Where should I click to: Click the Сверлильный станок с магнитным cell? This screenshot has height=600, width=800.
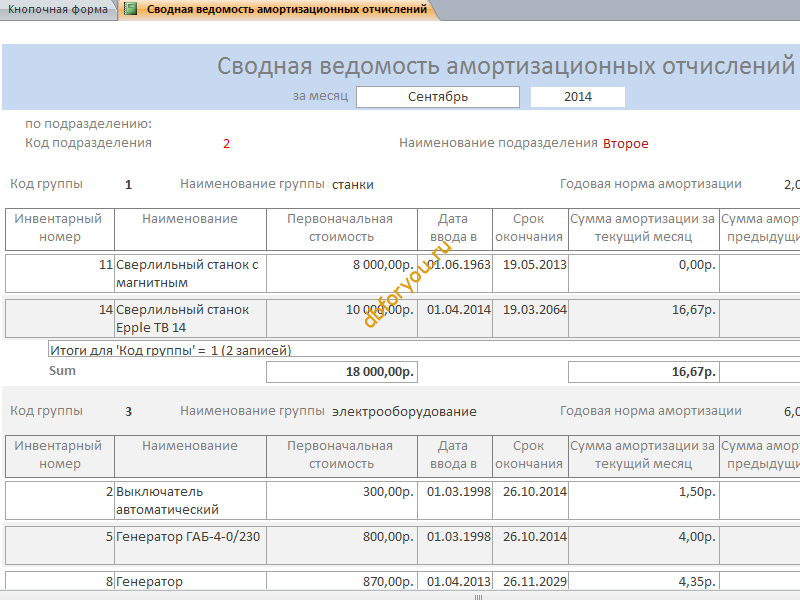click(x=190, y=273)
